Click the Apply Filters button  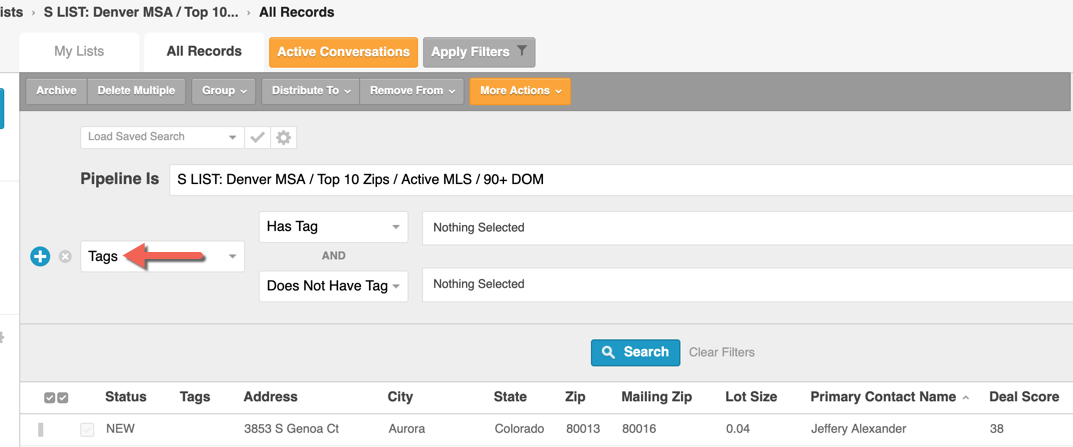click(x=479, y=52)
